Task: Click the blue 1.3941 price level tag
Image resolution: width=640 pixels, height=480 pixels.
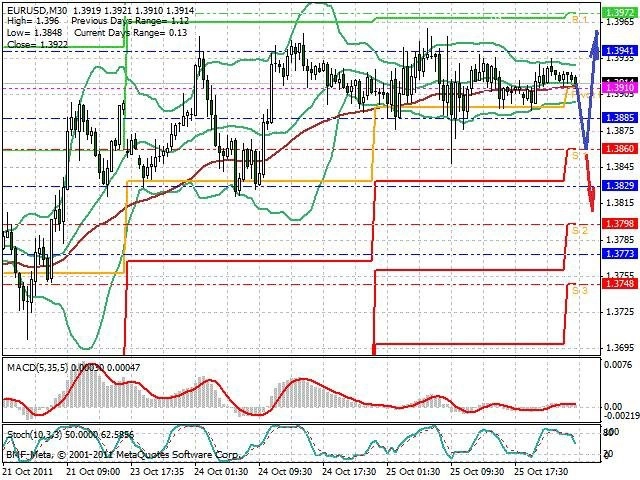Action: click(x=620, y=51)
